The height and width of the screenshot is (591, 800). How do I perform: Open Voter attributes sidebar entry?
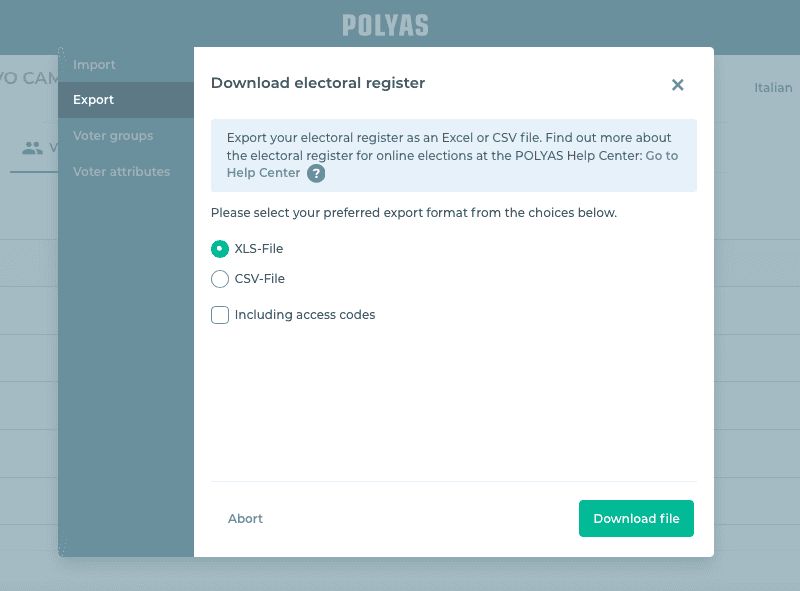[x=121, y=172]
